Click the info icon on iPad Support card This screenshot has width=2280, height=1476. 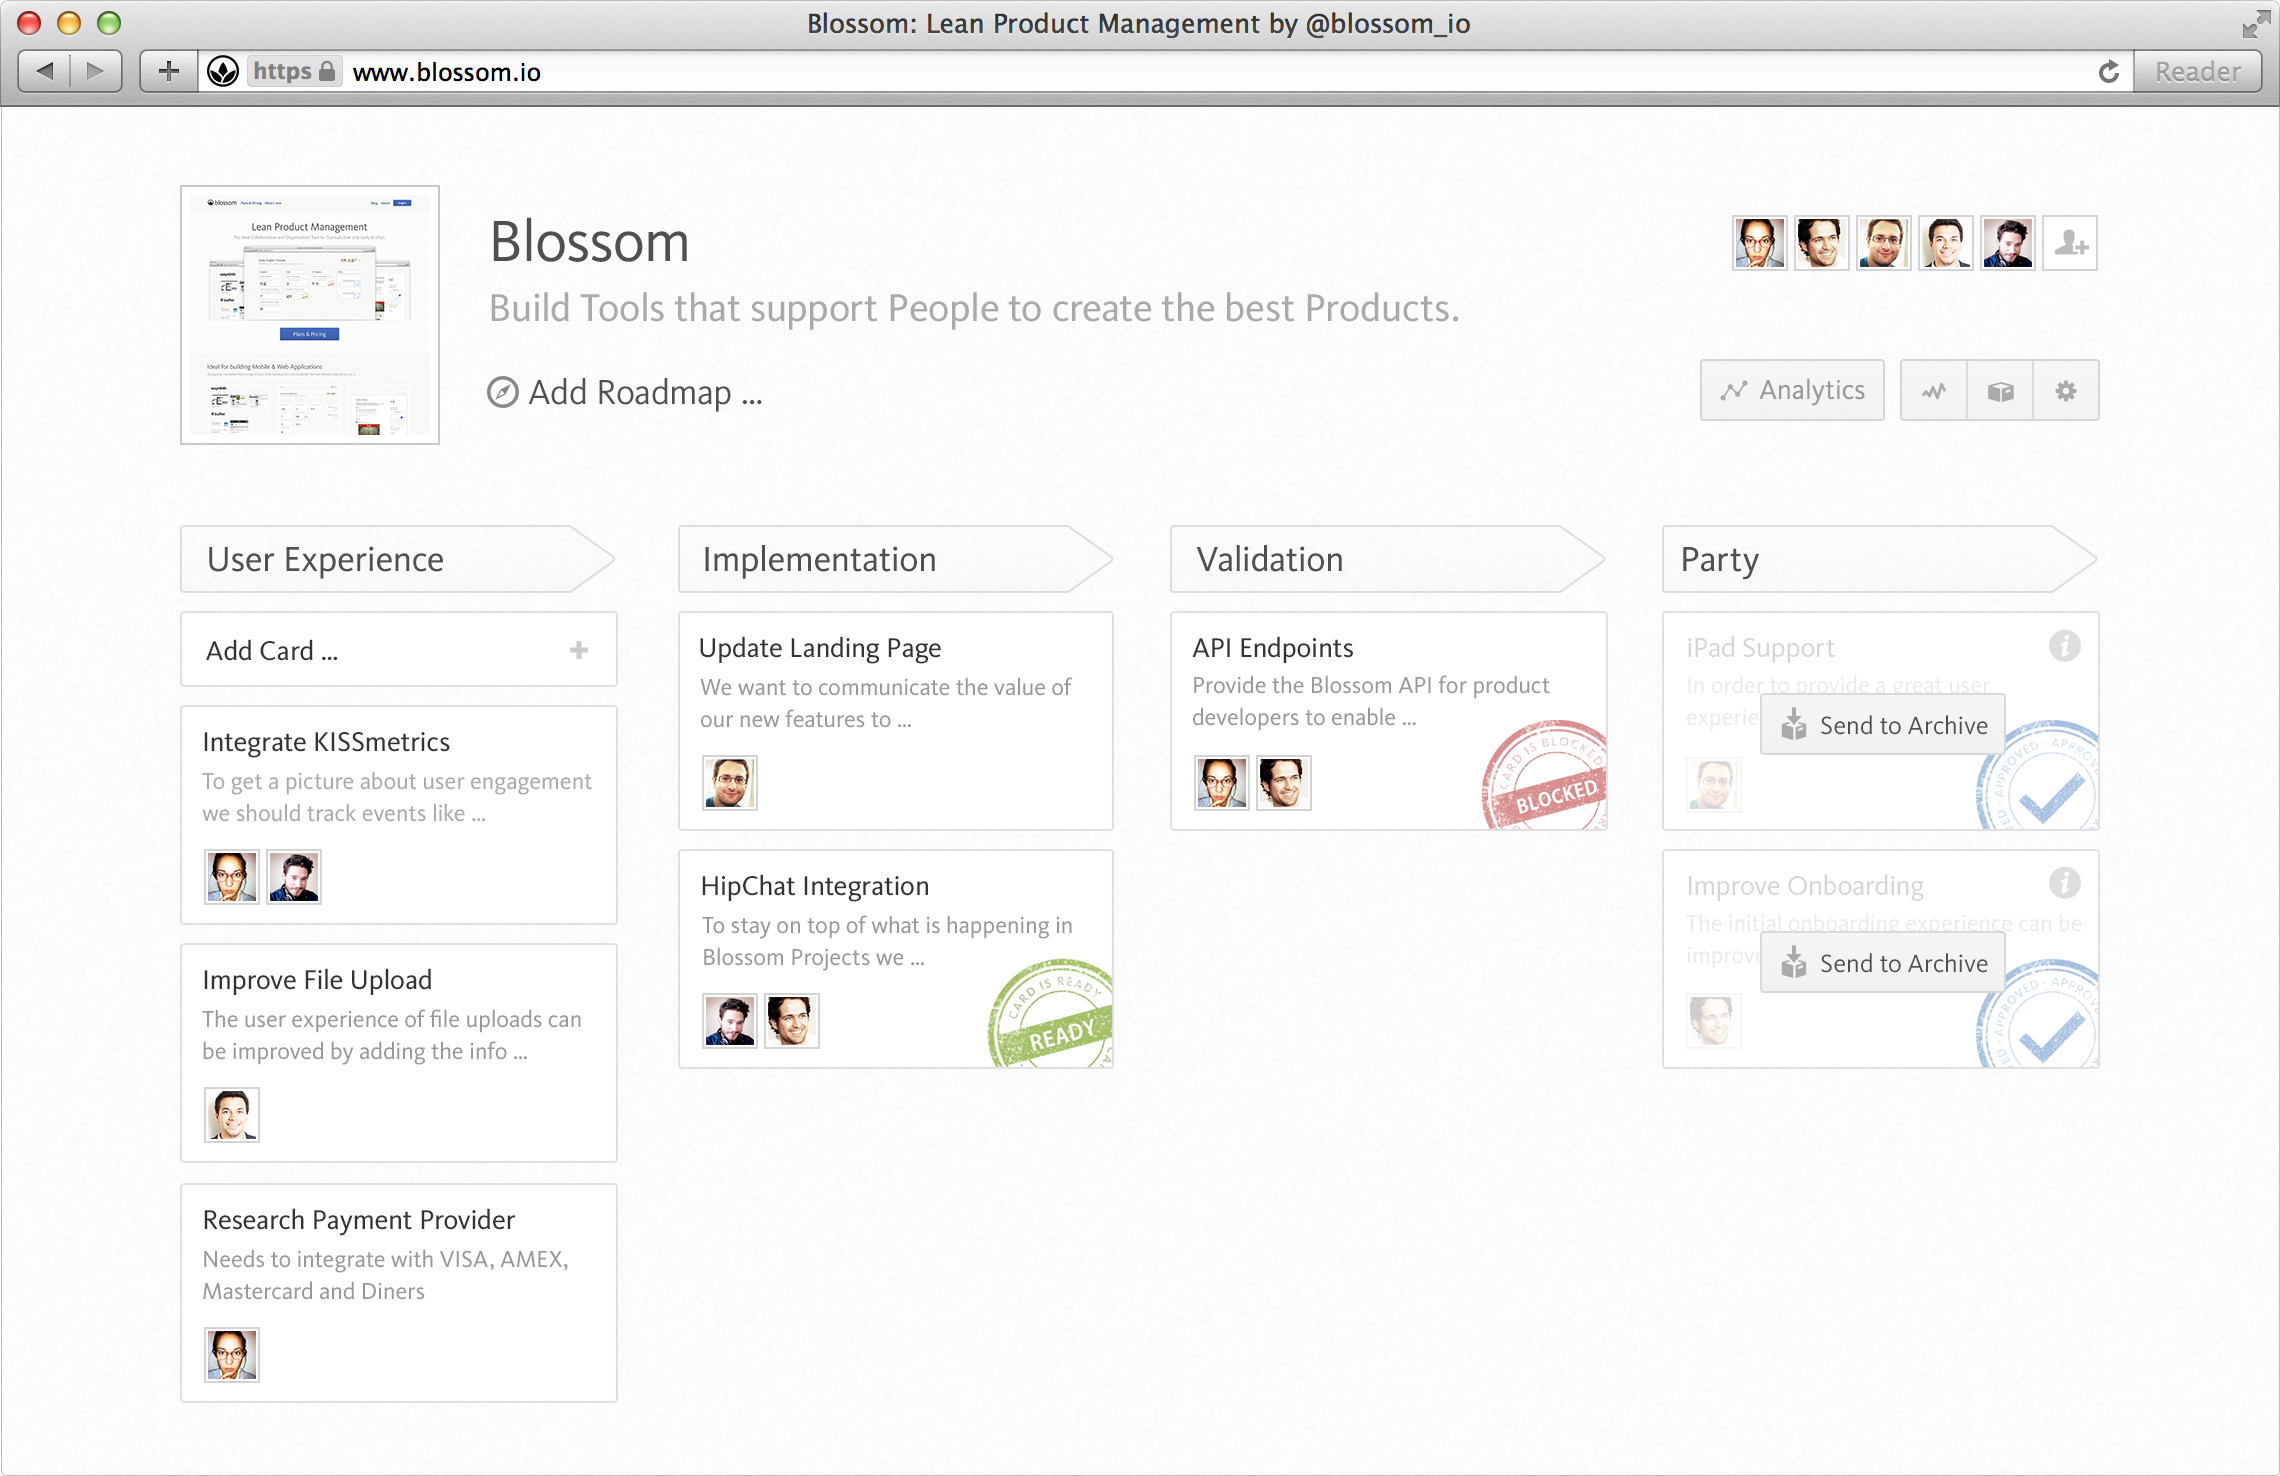click(2064, 646)
